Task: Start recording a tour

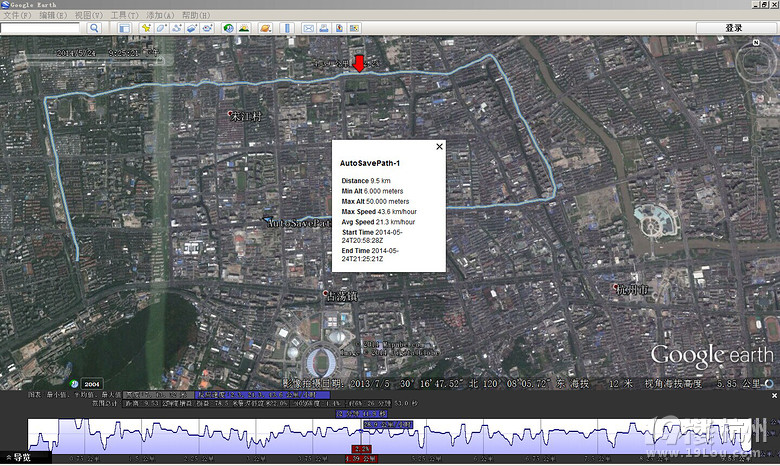Action: 207,28
